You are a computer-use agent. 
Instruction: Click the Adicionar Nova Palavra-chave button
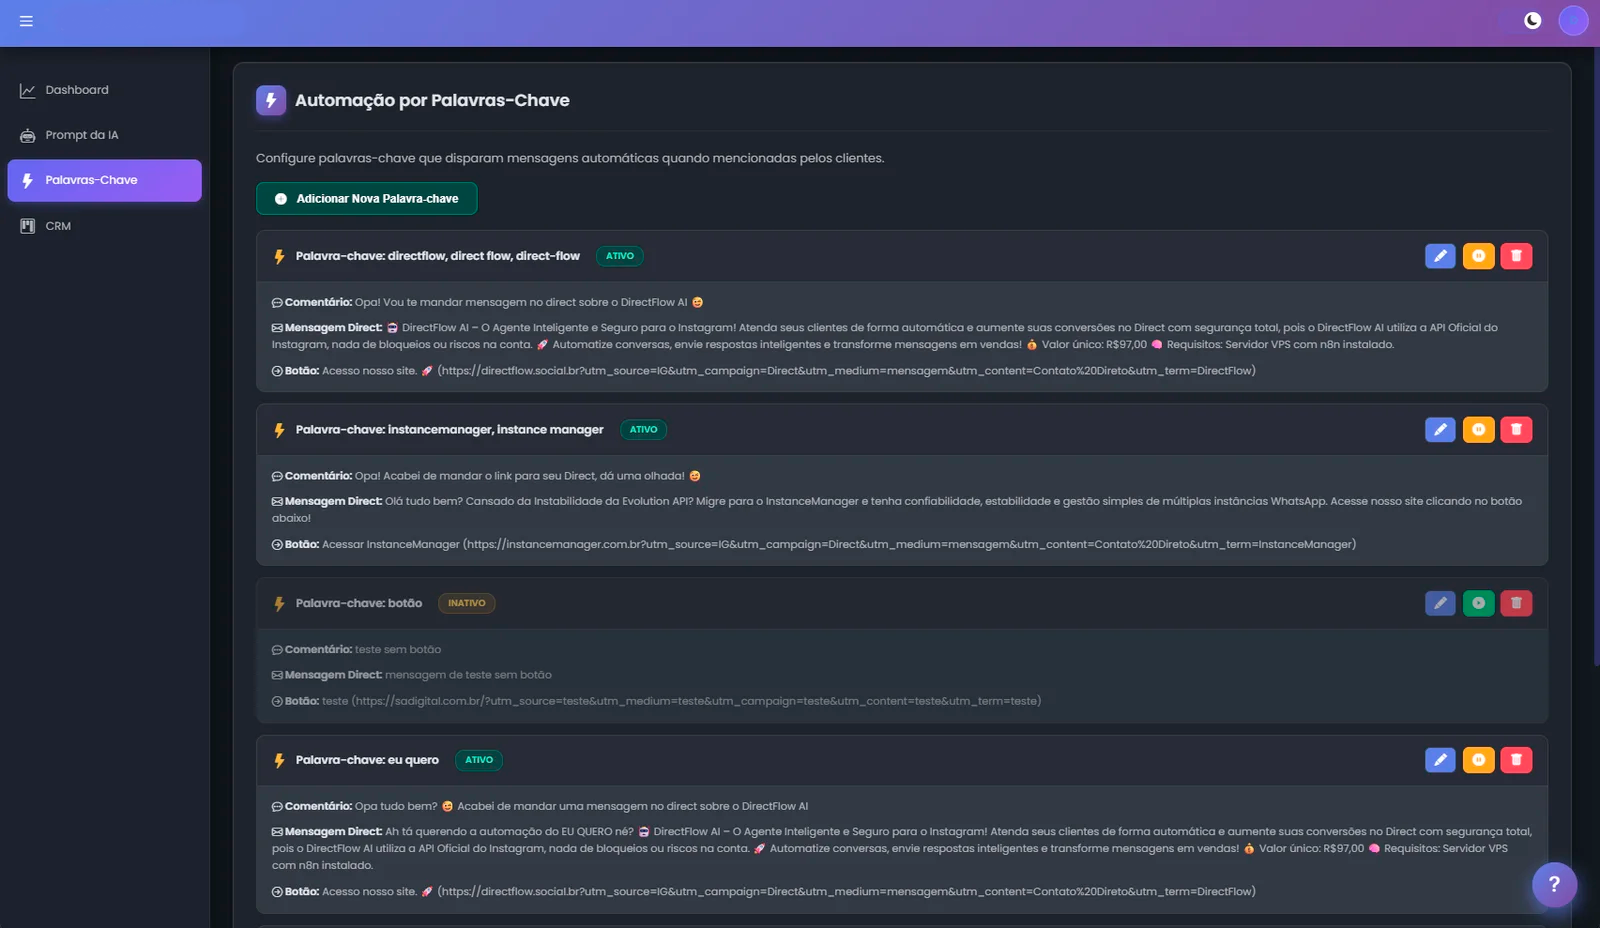[x=366, y=198]
